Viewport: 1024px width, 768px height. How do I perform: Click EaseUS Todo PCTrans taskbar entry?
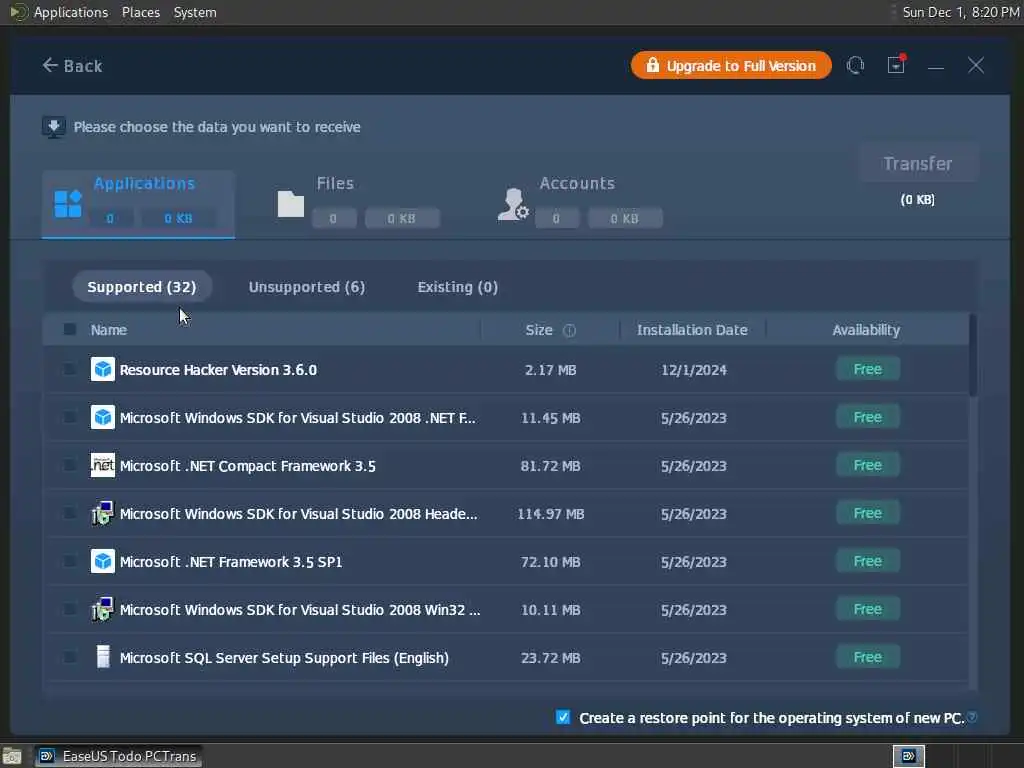click(118, 756)
